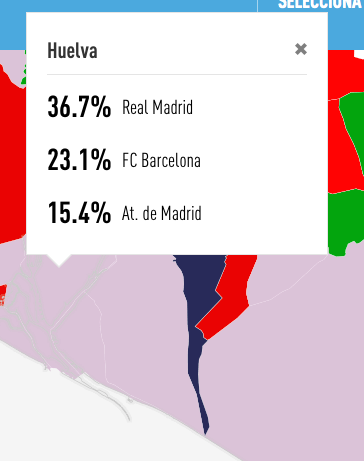Close the Huelva popup

click(301, 49)
